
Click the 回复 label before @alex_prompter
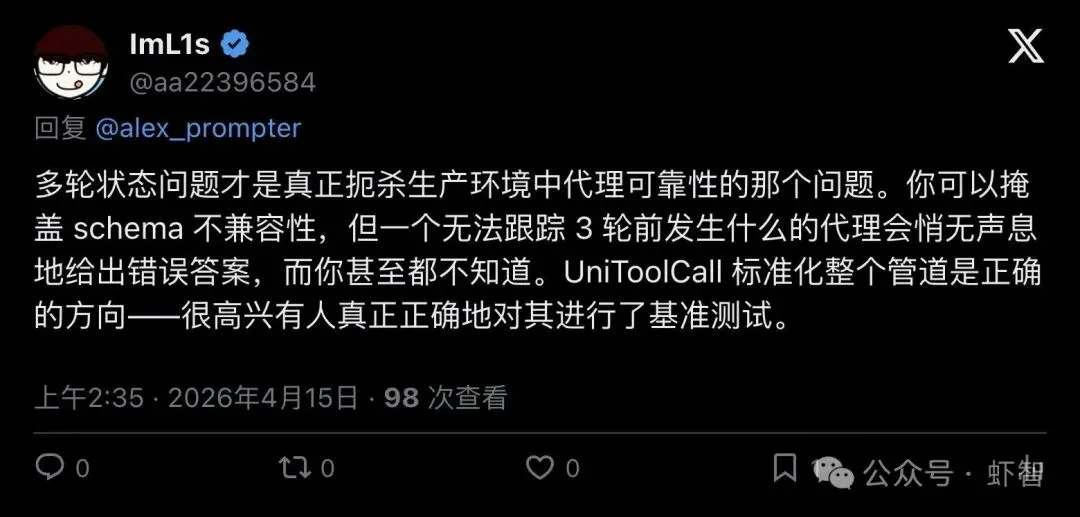tap(60, 129)
